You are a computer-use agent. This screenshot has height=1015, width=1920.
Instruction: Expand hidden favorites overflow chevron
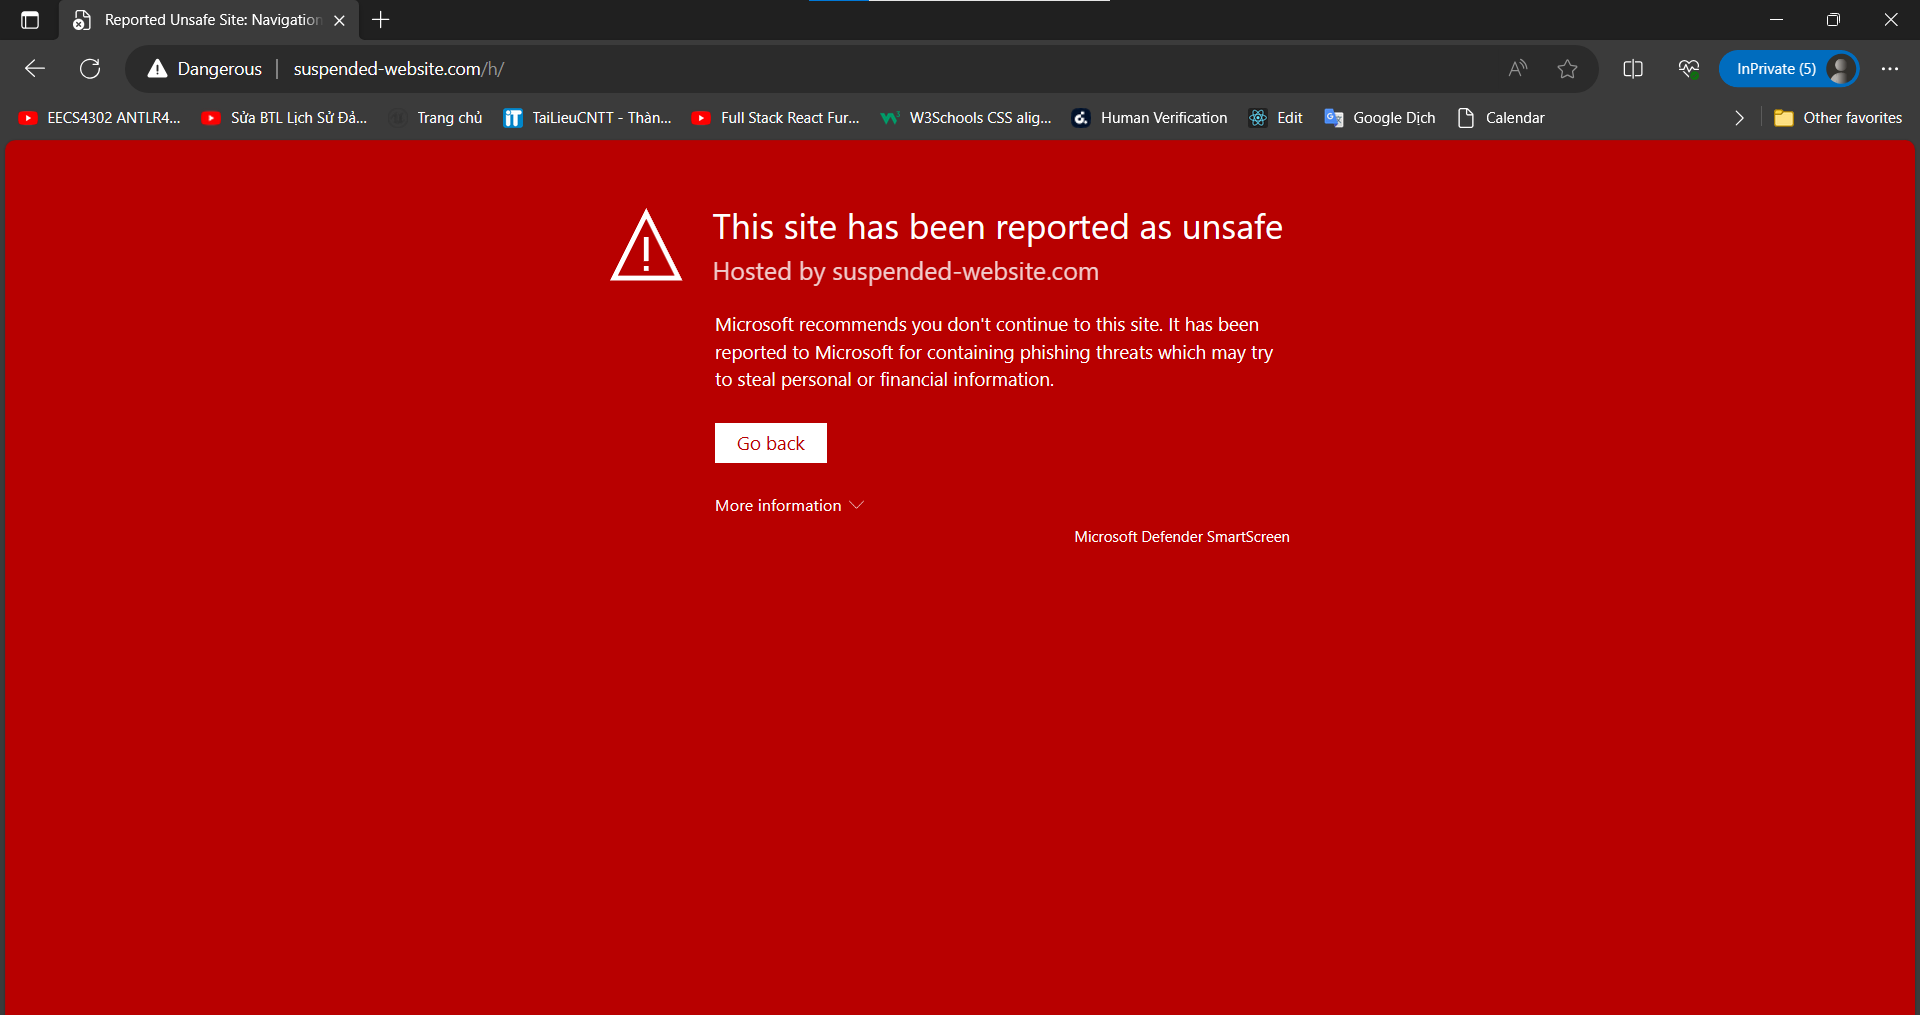pos(1739,118)
